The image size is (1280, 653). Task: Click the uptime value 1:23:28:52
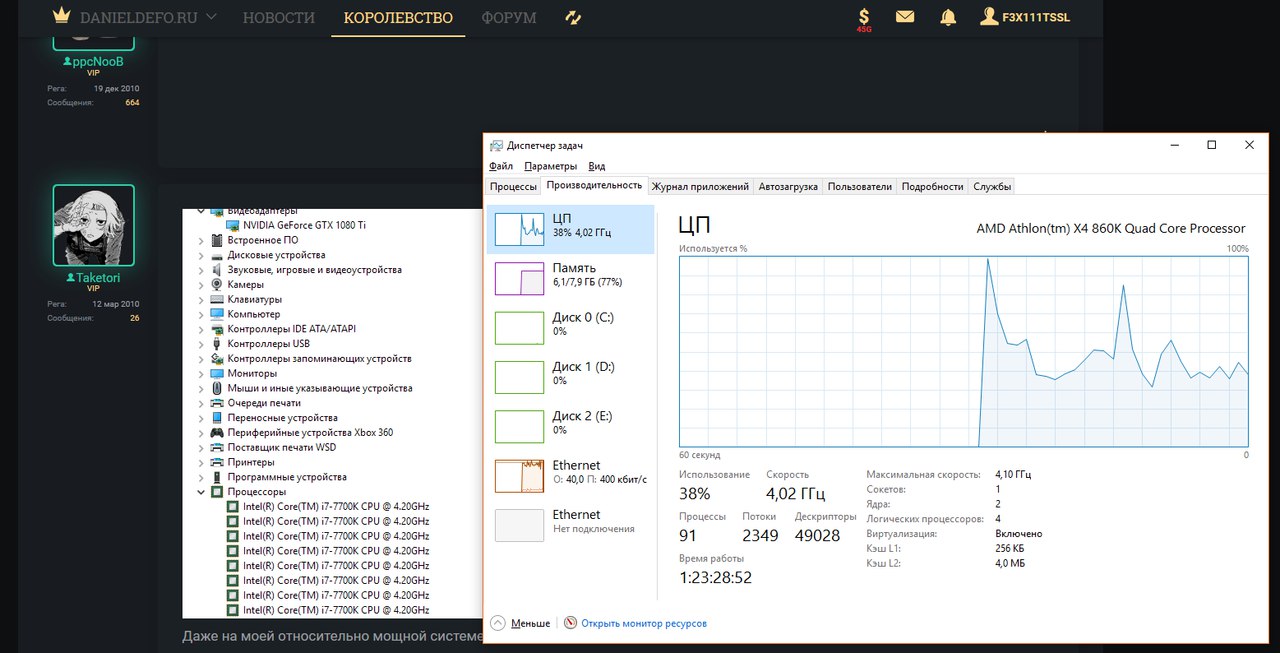click(x=715, y=577)
